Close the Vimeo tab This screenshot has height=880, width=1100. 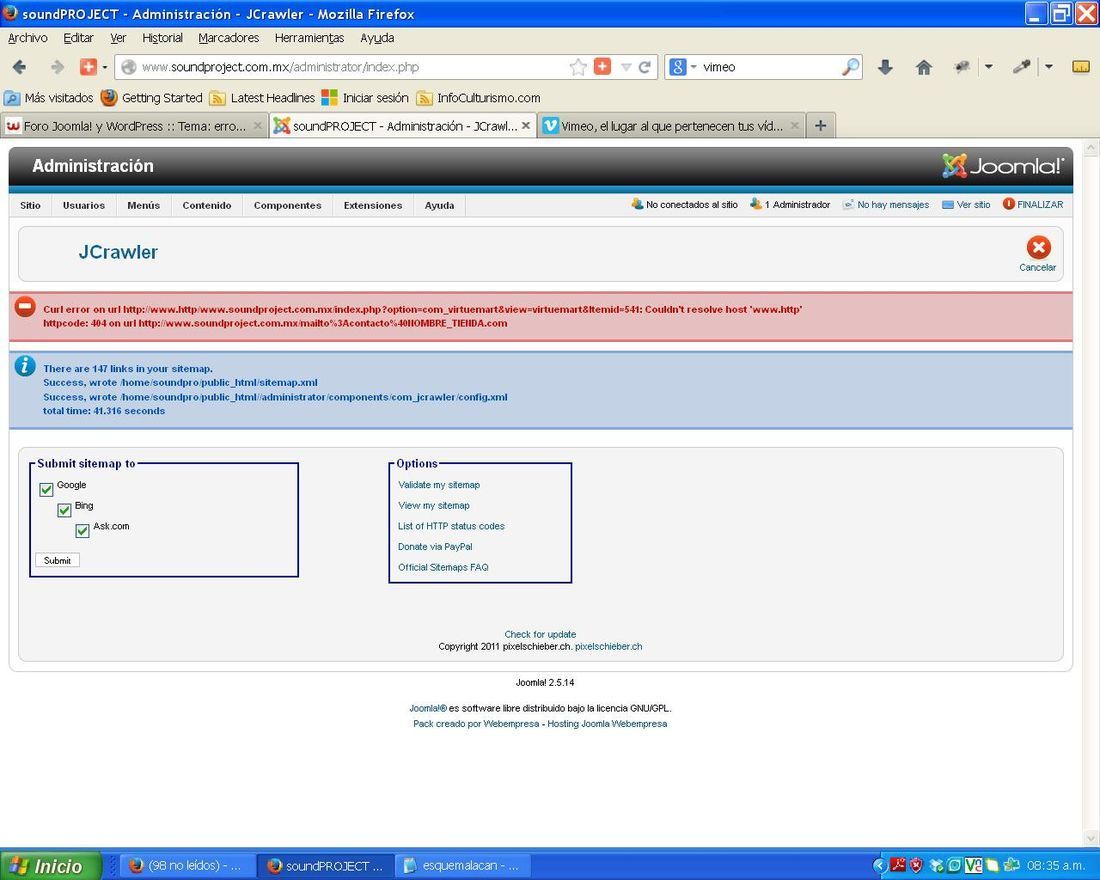point(794,126)
